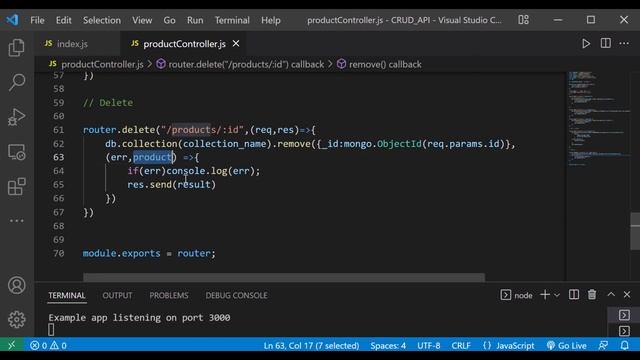Open Run and Debug view
This screenshot has height=360, width=640.
tap(16, 117)
